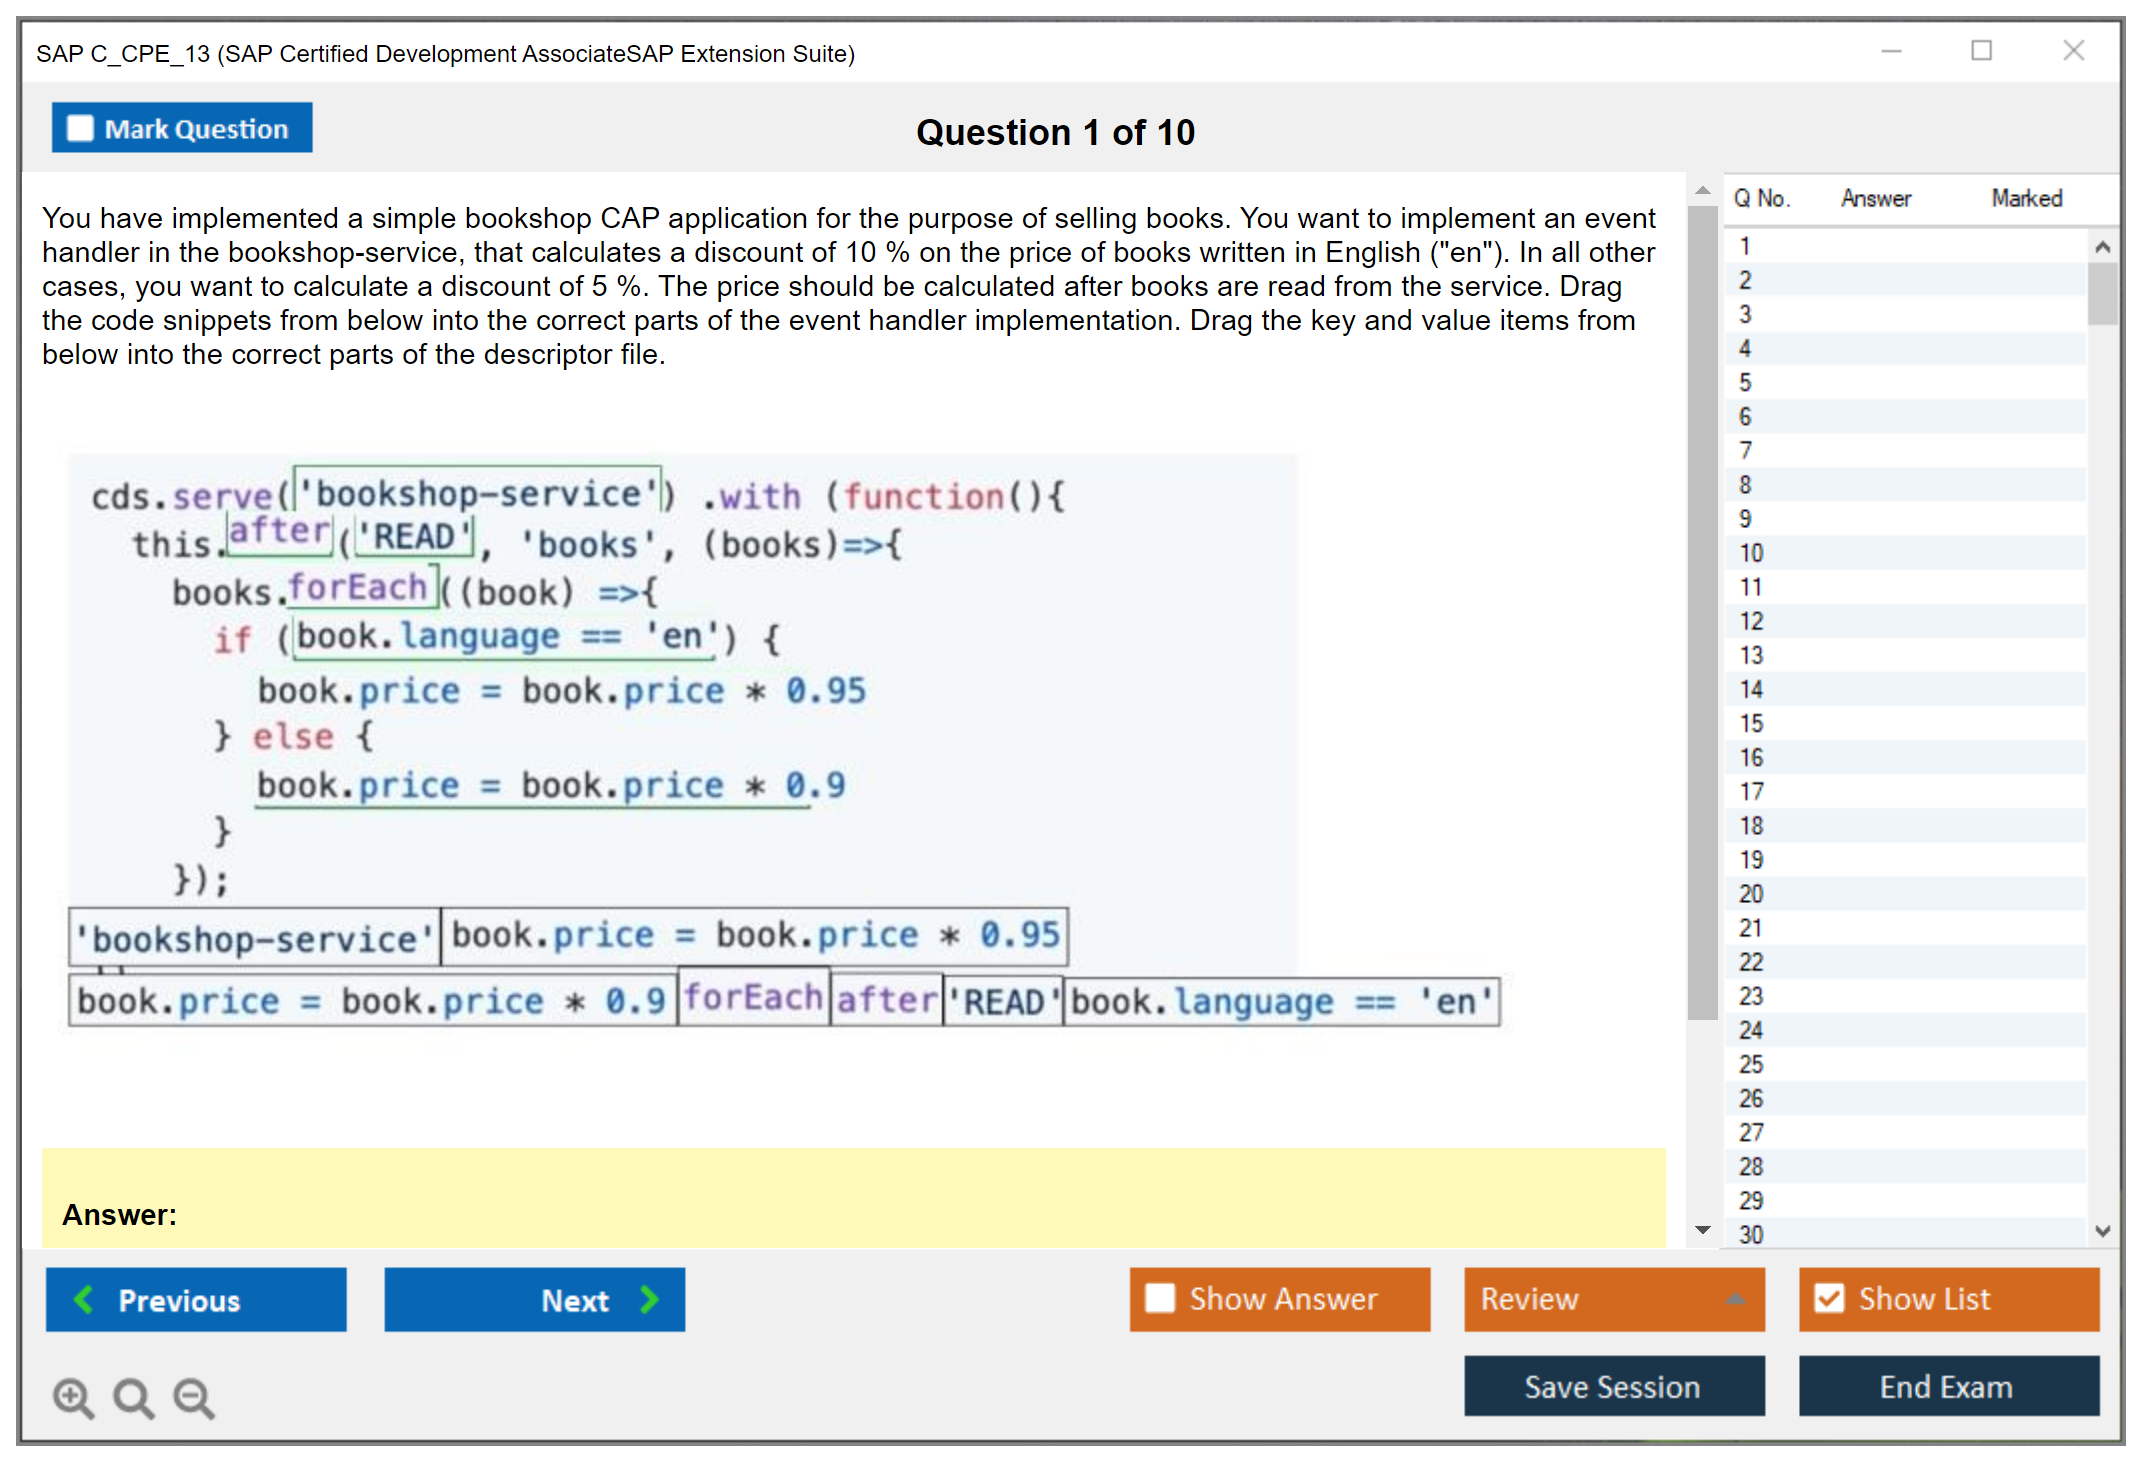Click the question pane scroll-down arrow

[1703, 1229]
